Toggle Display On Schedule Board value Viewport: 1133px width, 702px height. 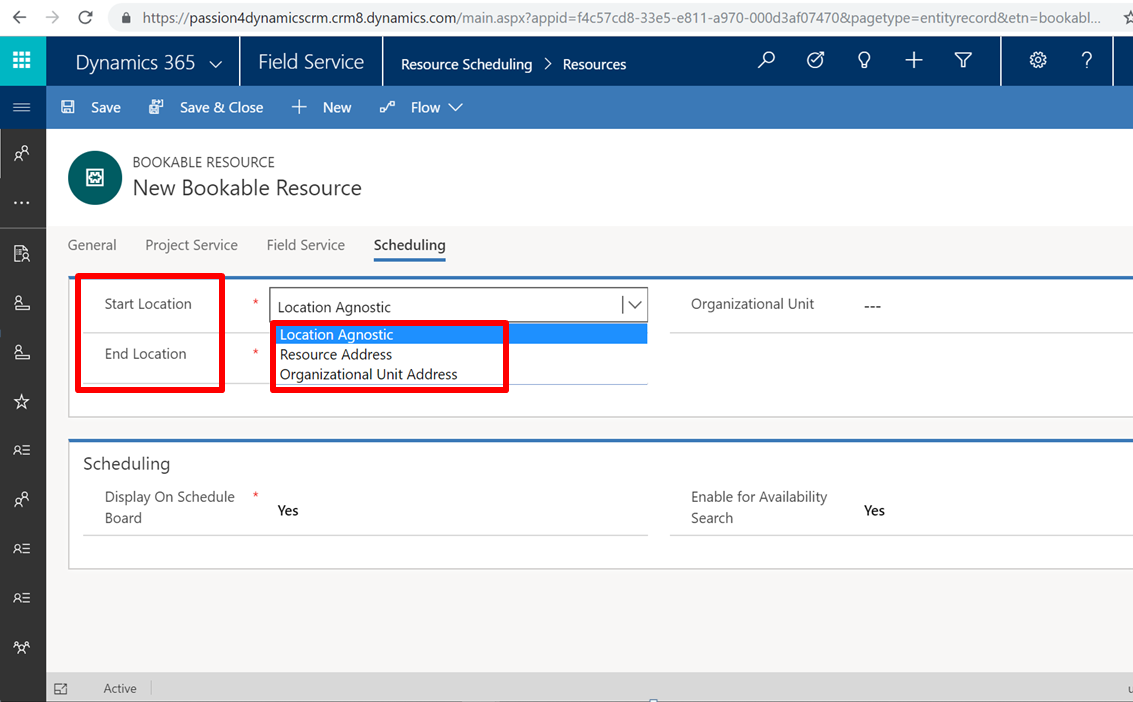288,510
